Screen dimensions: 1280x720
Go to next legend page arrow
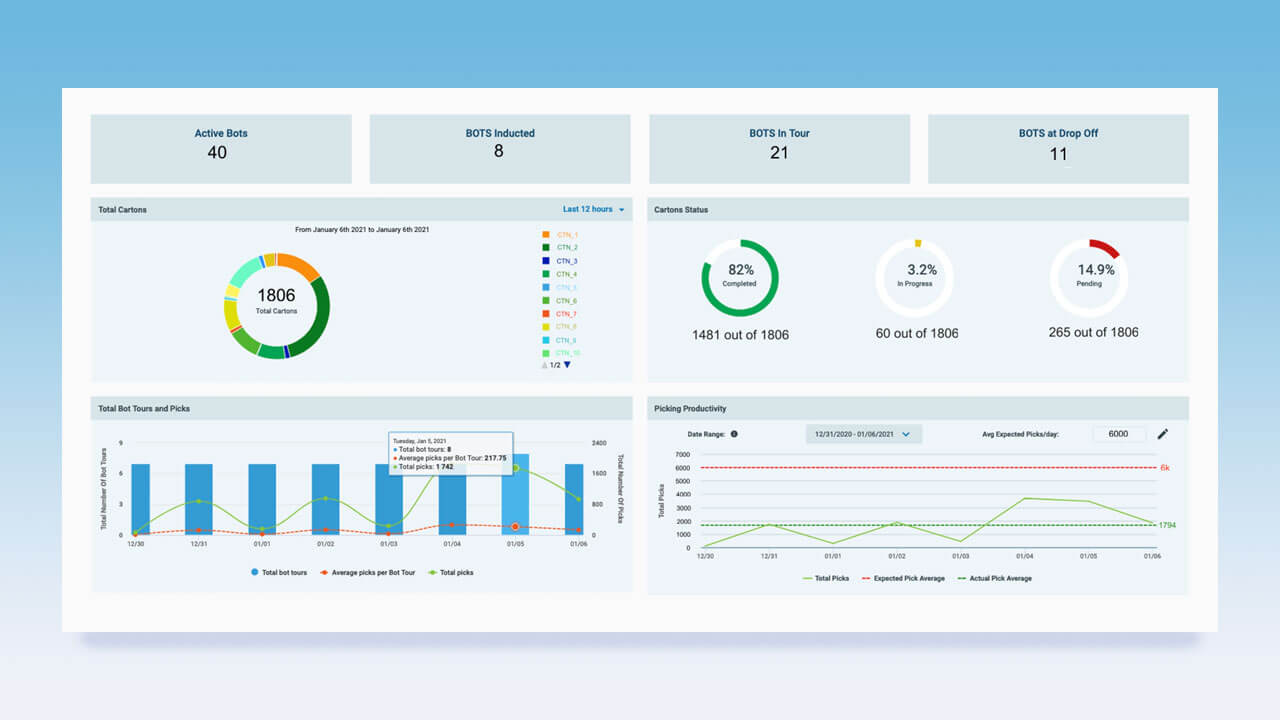[x=567, y=365]
